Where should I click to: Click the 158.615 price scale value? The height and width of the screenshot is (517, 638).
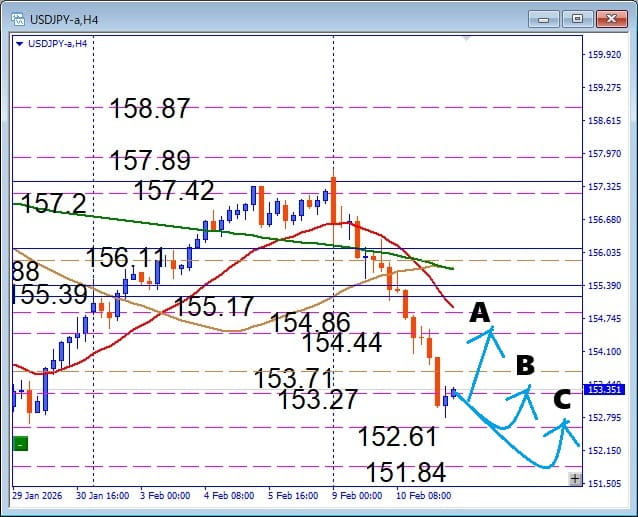click(x=605, y=121)
